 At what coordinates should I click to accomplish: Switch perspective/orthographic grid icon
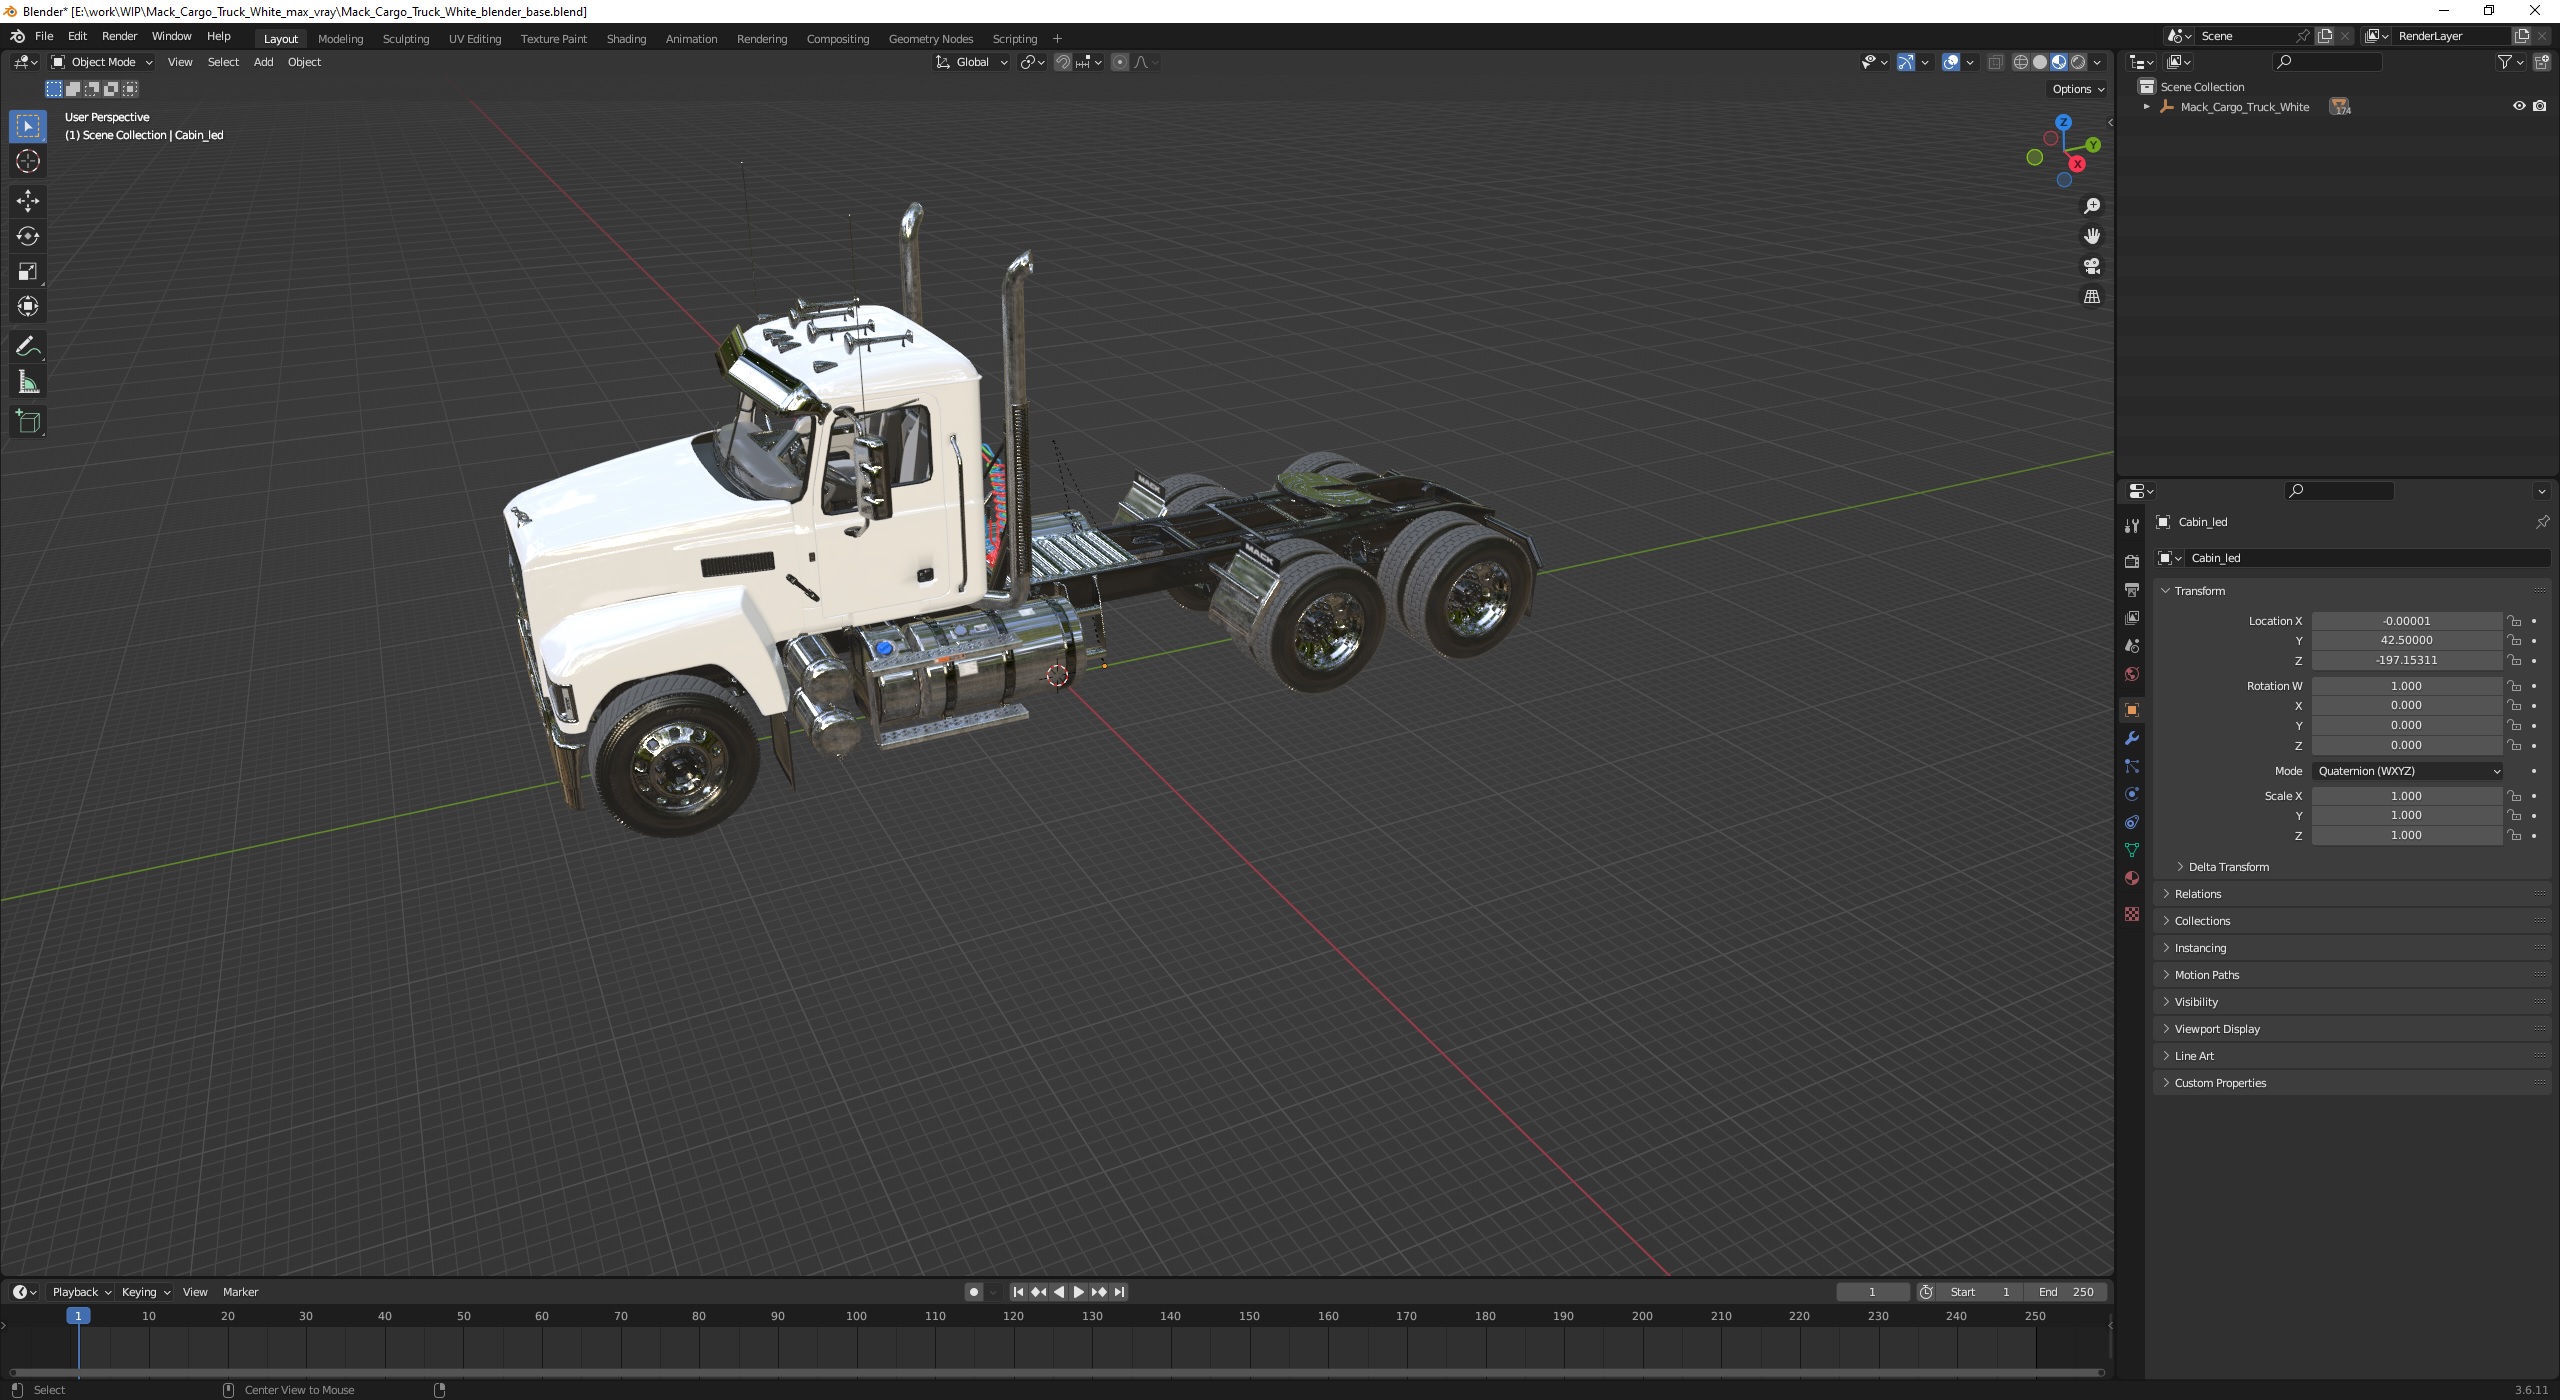(x=2091, y=297)
